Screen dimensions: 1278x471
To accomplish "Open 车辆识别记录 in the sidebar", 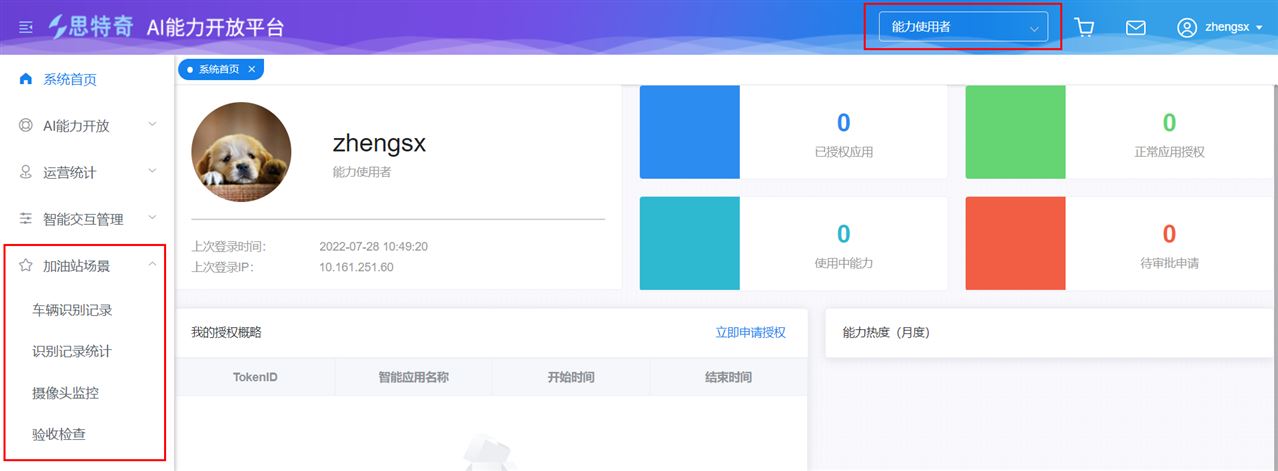I will tap(72, 310).
